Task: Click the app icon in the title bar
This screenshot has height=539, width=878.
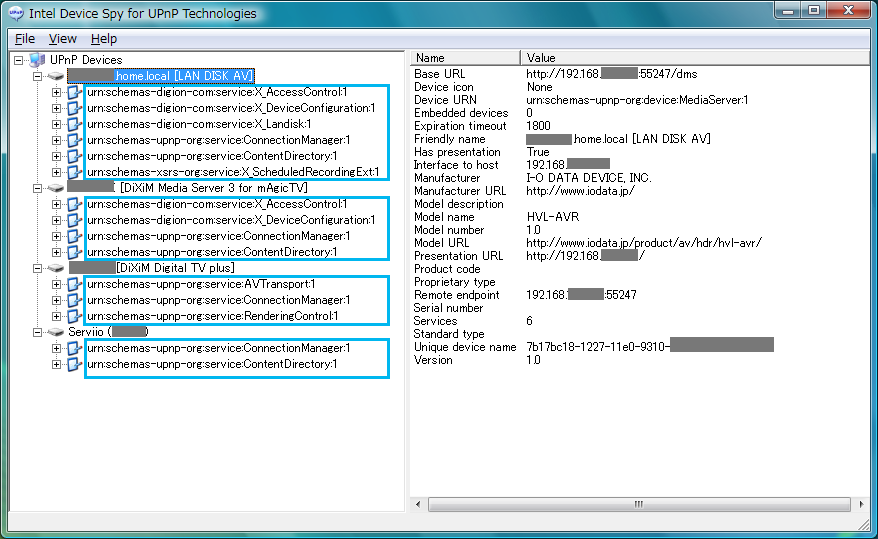Action: [16, 13]
